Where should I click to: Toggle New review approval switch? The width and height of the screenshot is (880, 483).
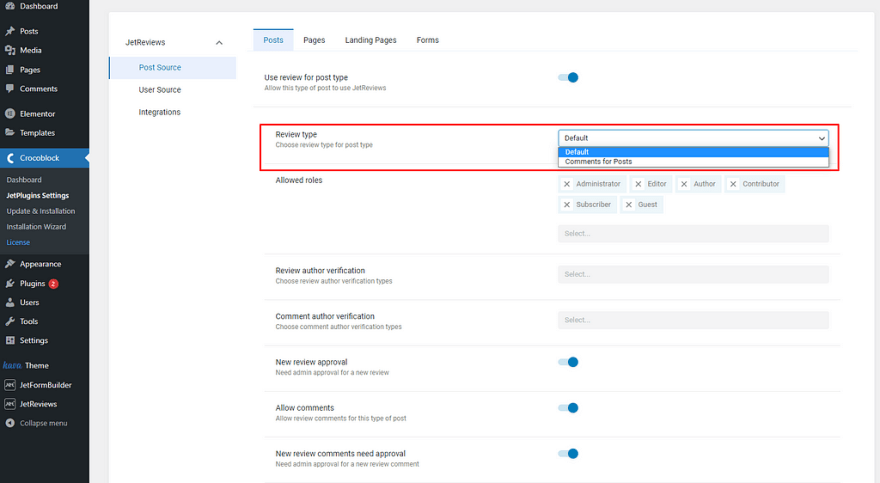tap(568, 362)
